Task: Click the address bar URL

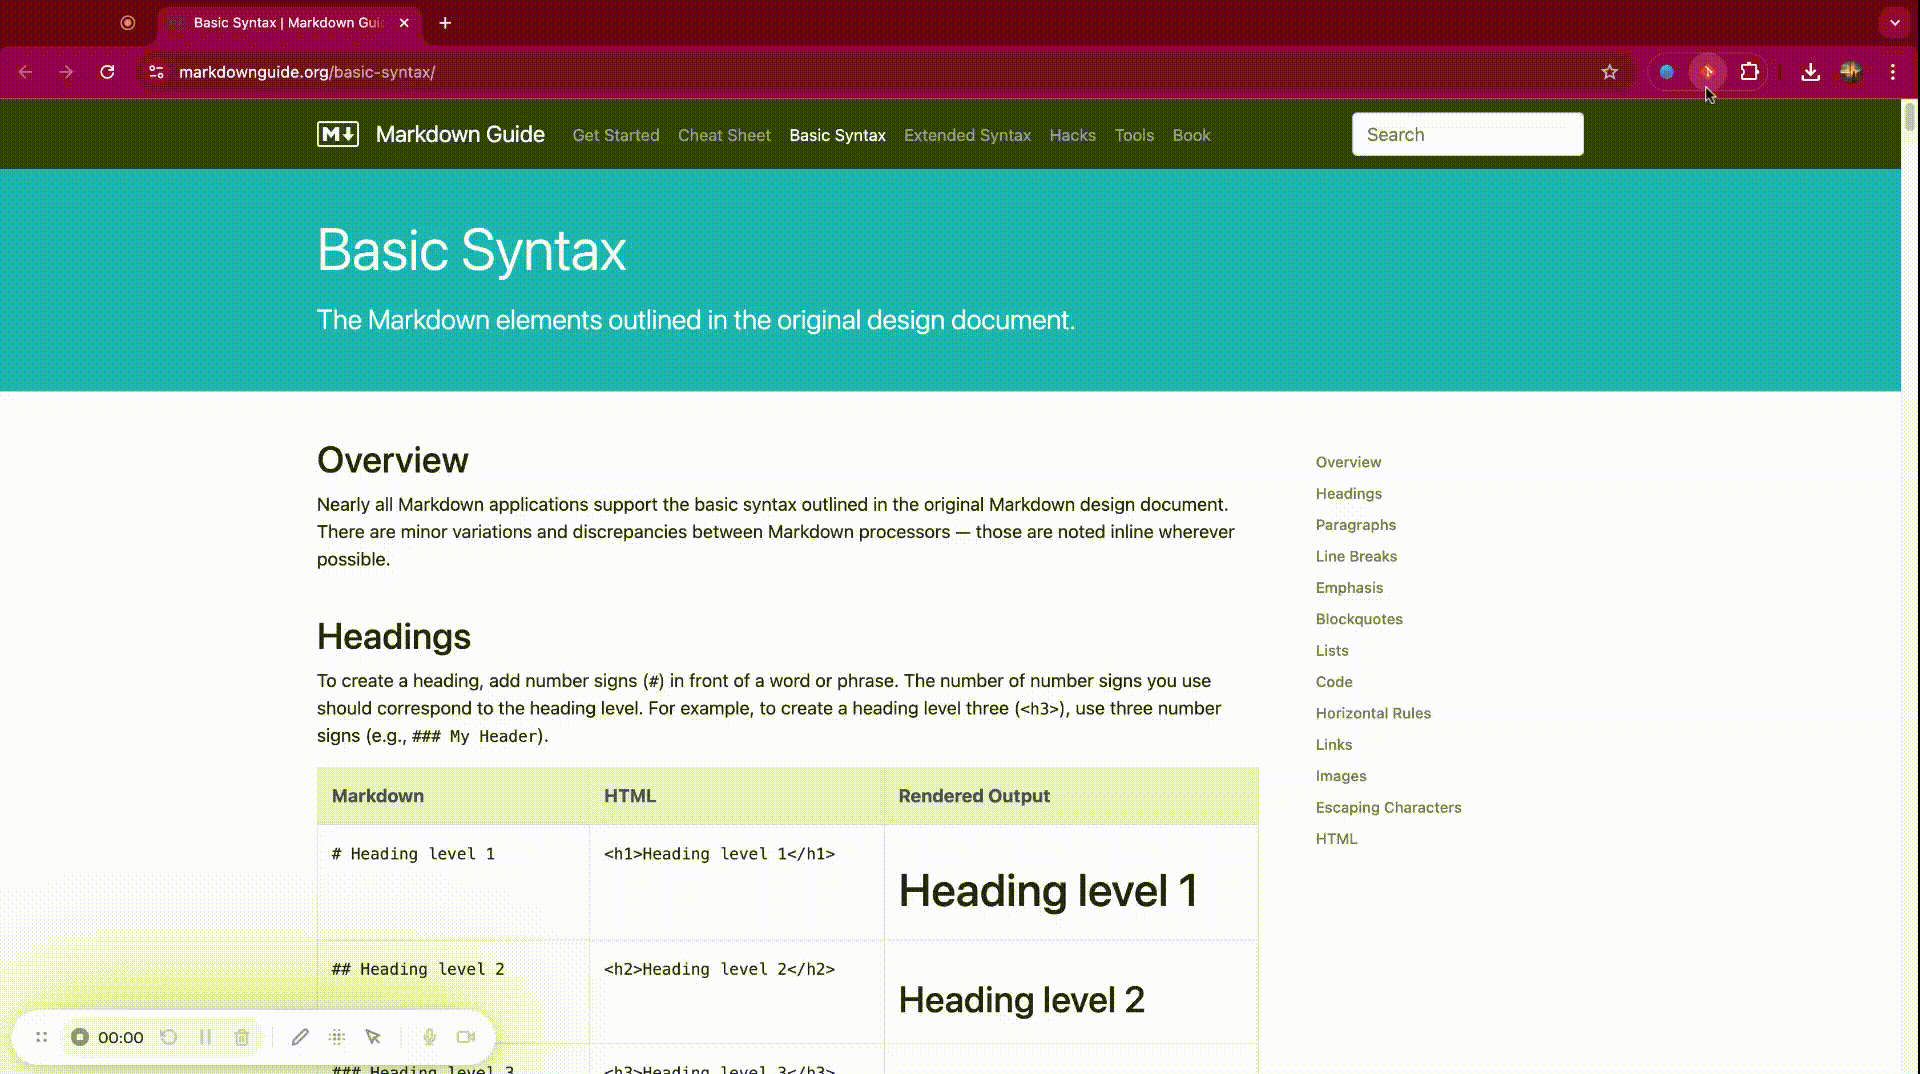Action: coord(307,72)
